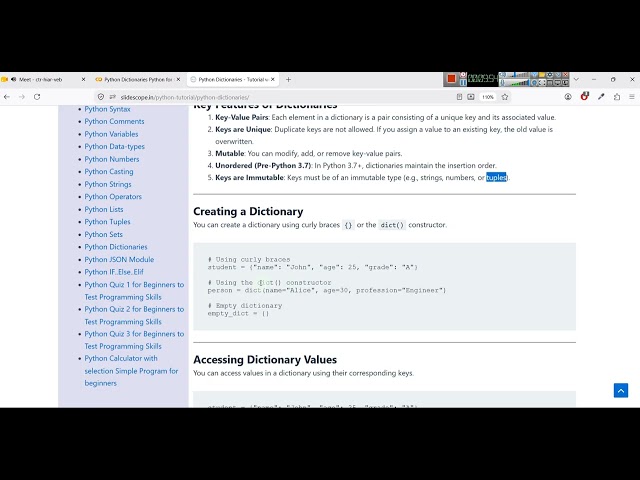Open the Firefox hamburger menu
640x480 pixels.
632,97
